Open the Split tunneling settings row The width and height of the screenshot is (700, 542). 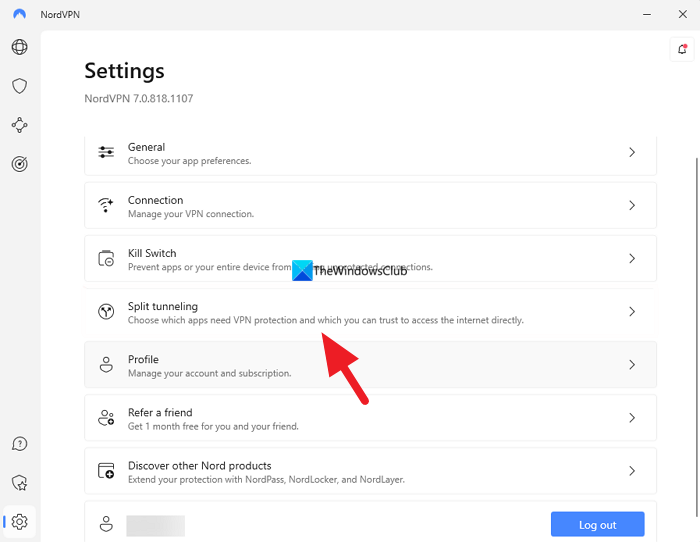[x=370, y=312]
